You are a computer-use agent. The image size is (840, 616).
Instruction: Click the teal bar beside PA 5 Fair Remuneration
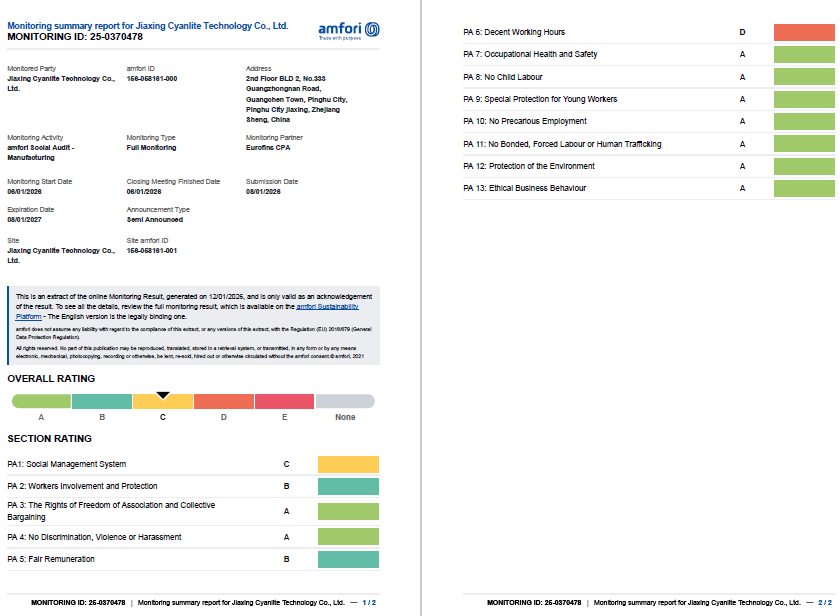[x=347, y=559]
